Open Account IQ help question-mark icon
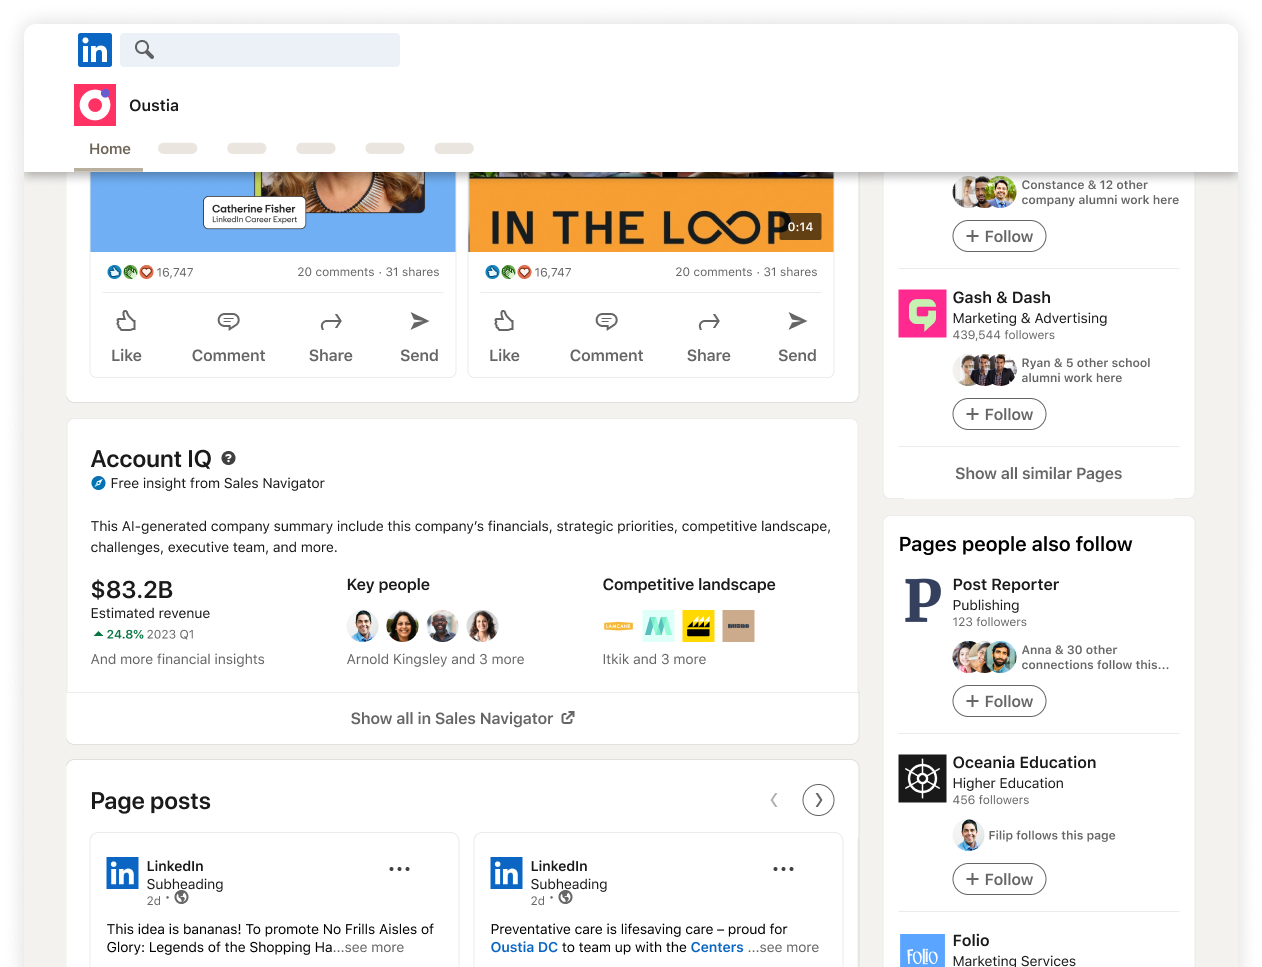1262x967 pixels. point(229,458)
